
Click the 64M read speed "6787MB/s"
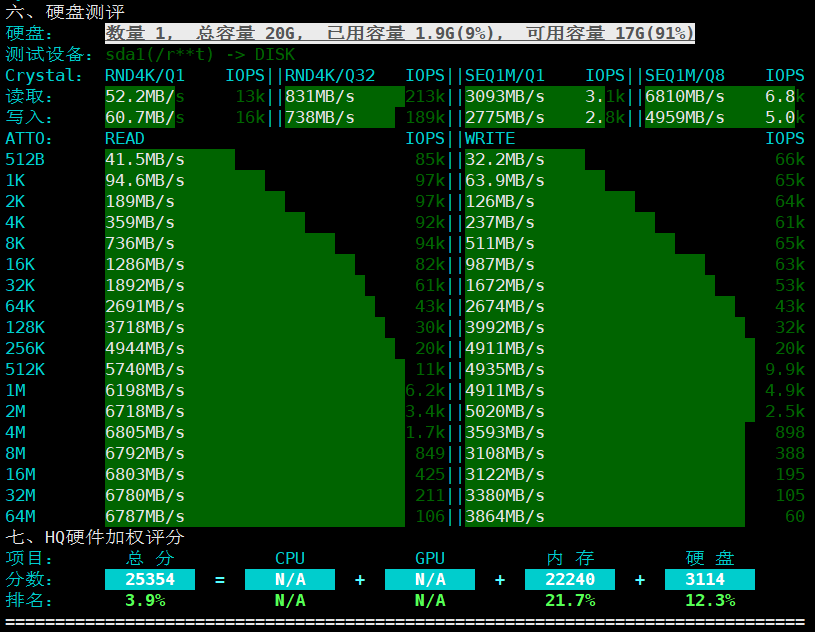[145, 517]
